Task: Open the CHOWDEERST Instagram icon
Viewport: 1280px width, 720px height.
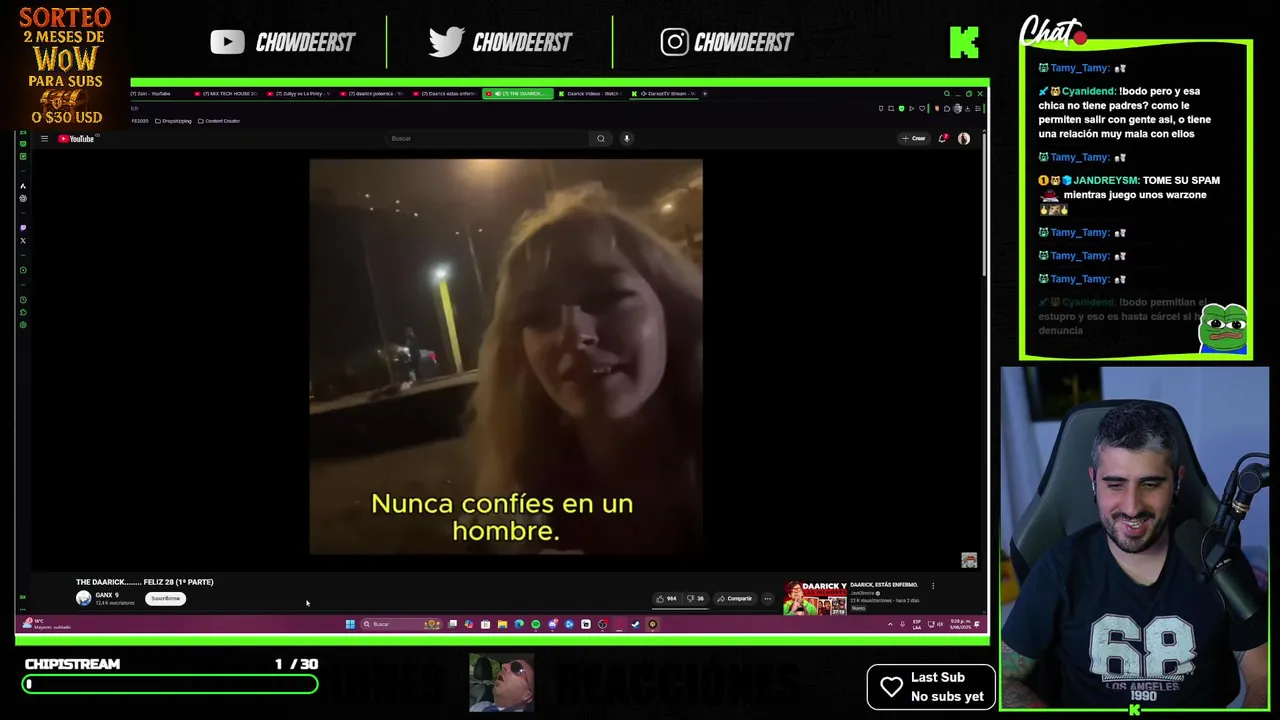Action: click(674, 42)
